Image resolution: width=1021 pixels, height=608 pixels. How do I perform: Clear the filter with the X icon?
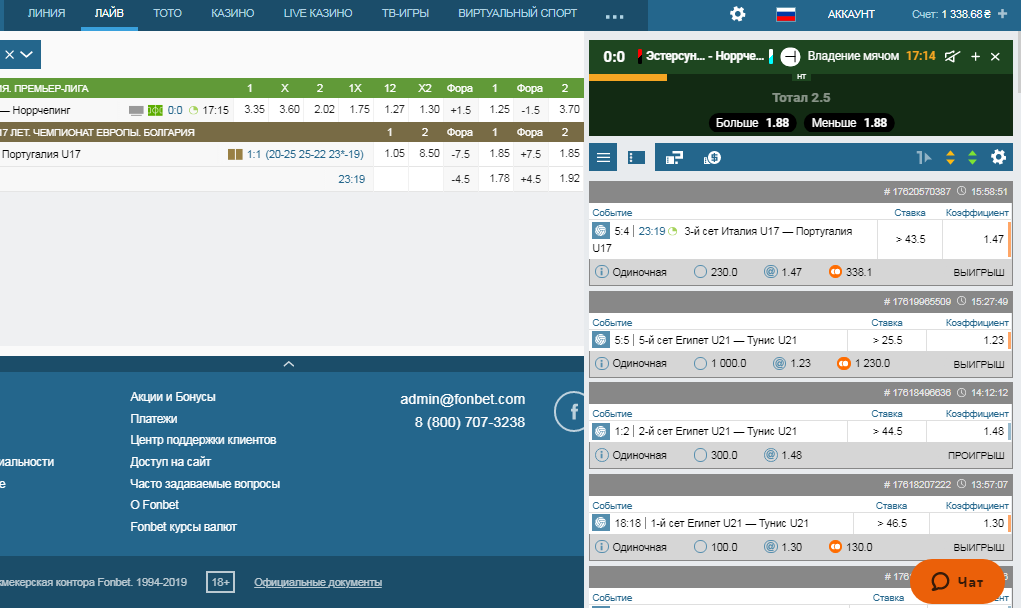pos(9,55)
